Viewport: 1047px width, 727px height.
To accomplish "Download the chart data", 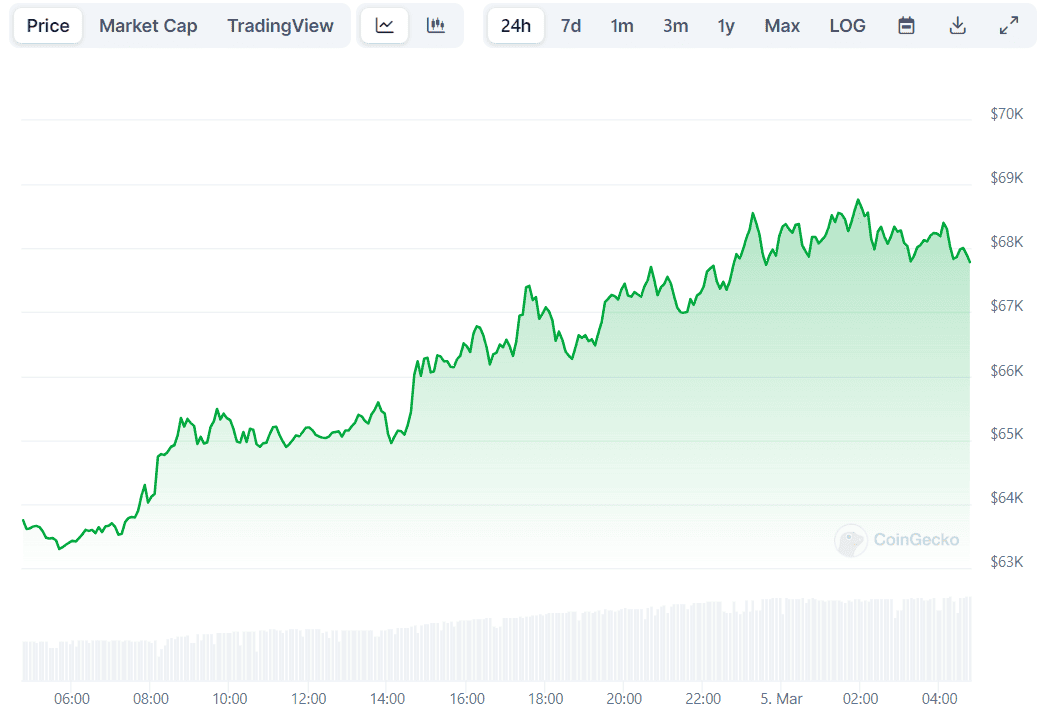I will coord(957,25).
